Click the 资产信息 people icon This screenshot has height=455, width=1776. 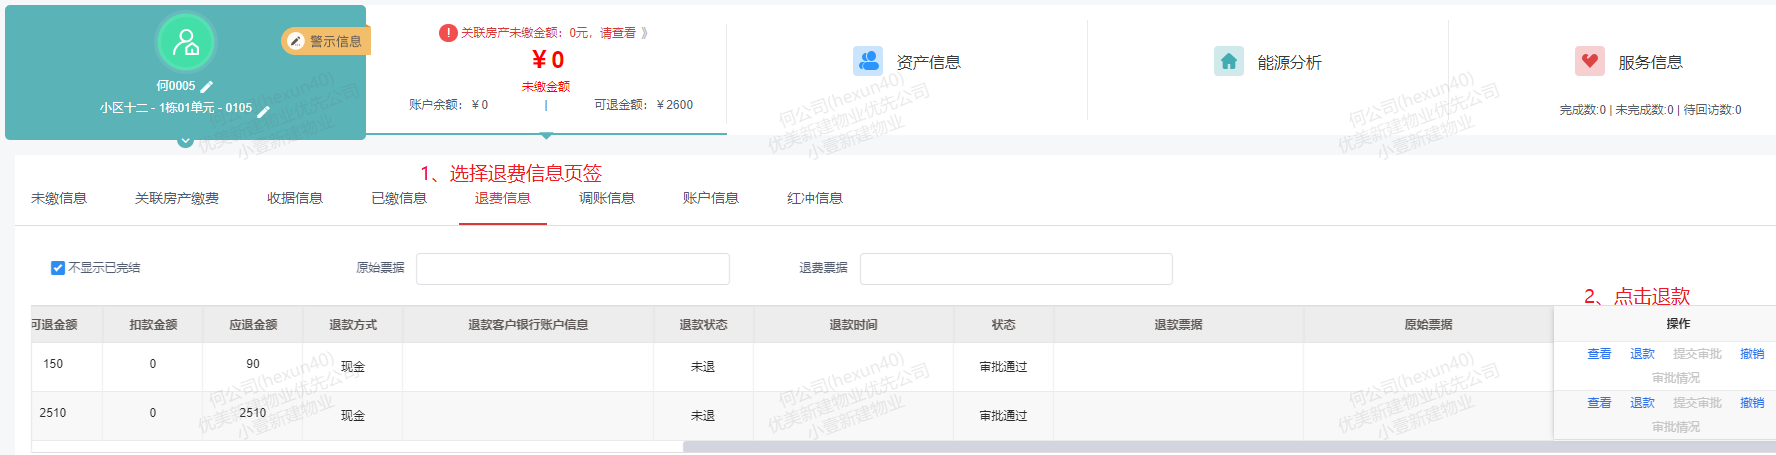tap(868, 61)
